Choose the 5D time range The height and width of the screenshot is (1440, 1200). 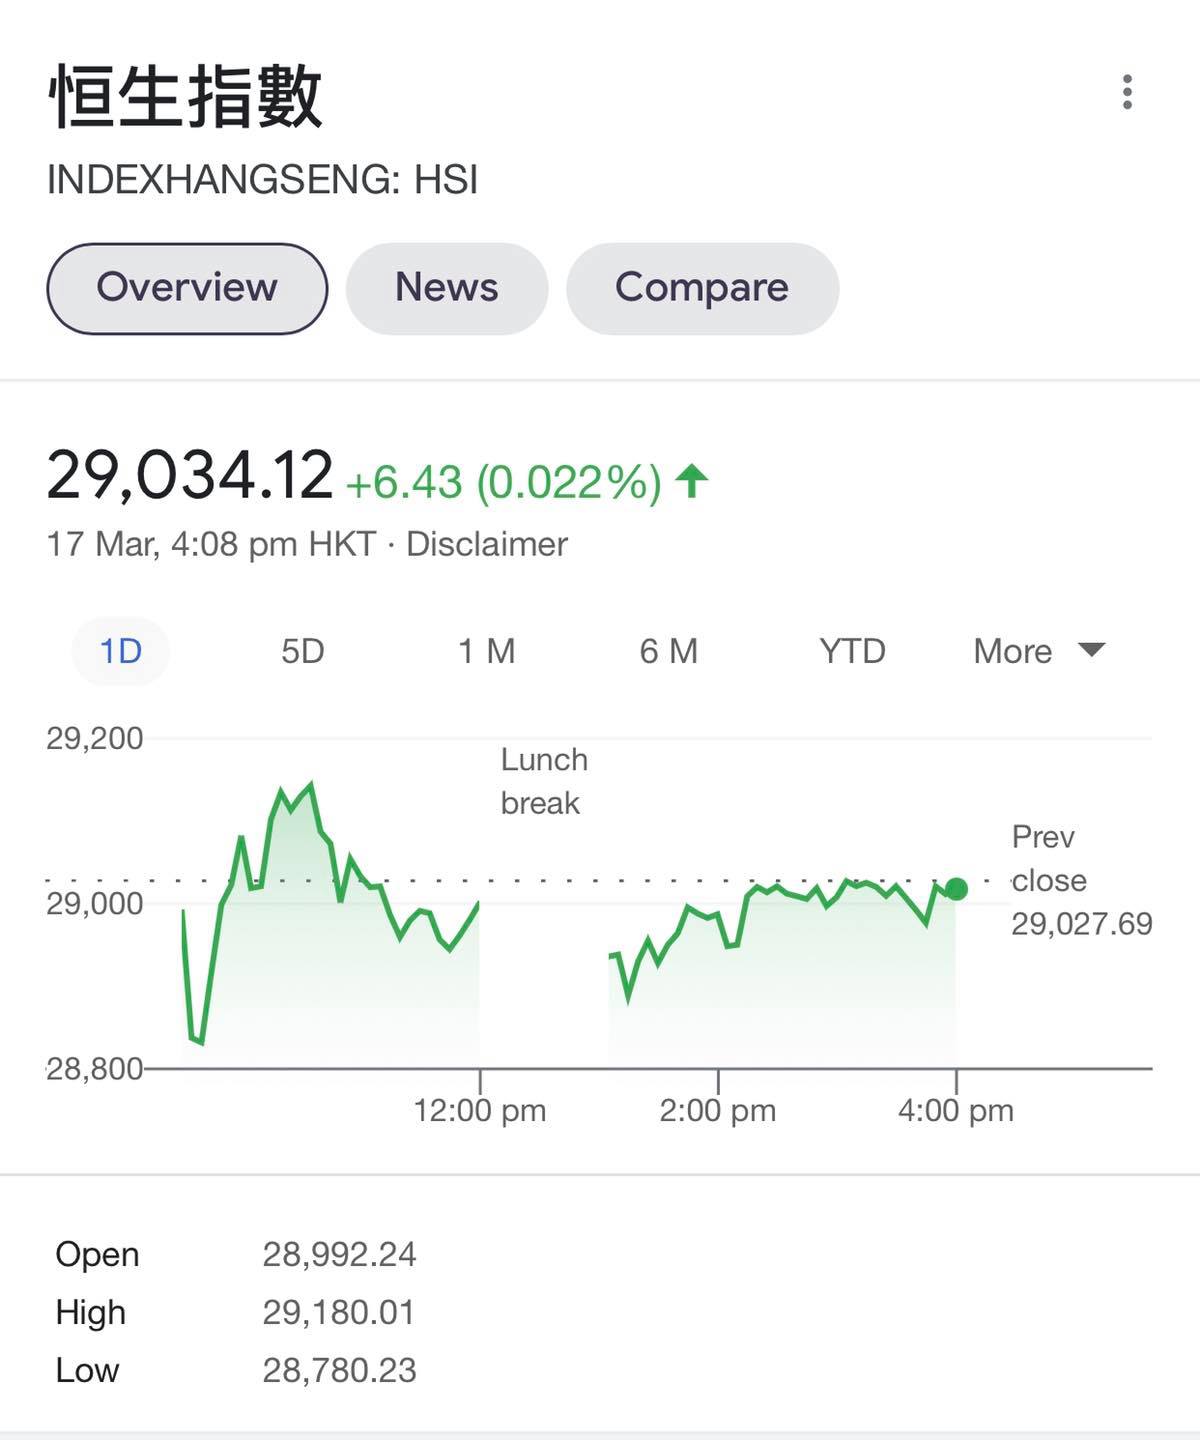click(302, 651)
